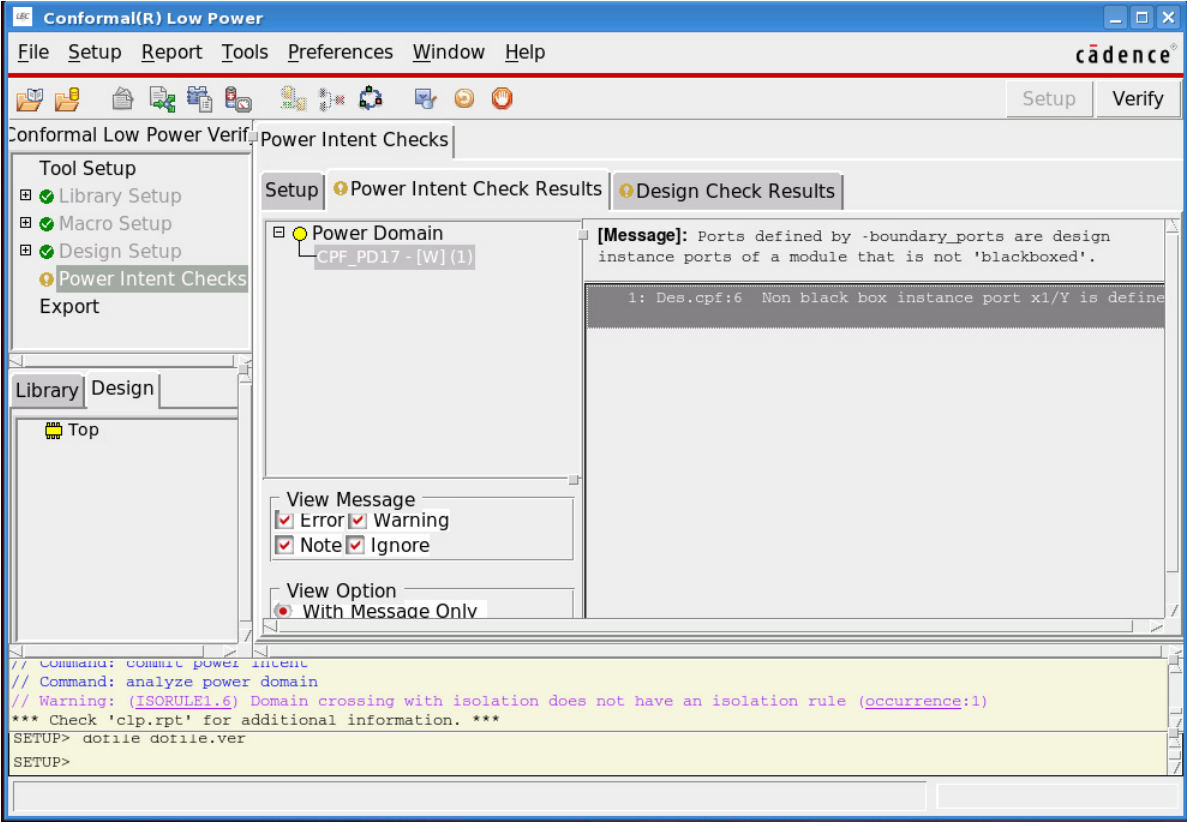The width and height of the screenshot is (1187, 822).
Task: Turn off the Ignore message filter
Action: pos(357,545)
